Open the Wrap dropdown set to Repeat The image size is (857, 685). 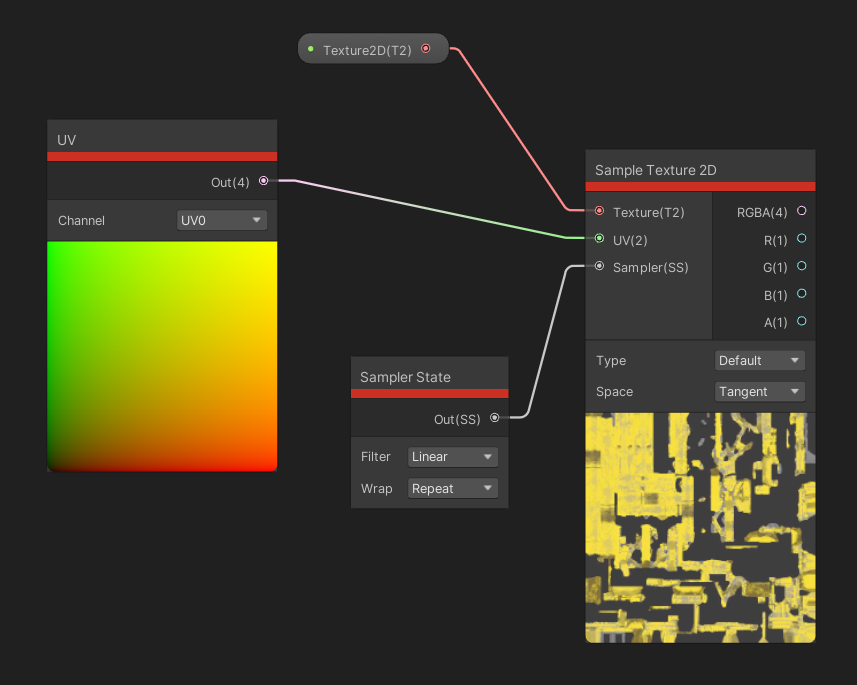[x=452, y=489]
